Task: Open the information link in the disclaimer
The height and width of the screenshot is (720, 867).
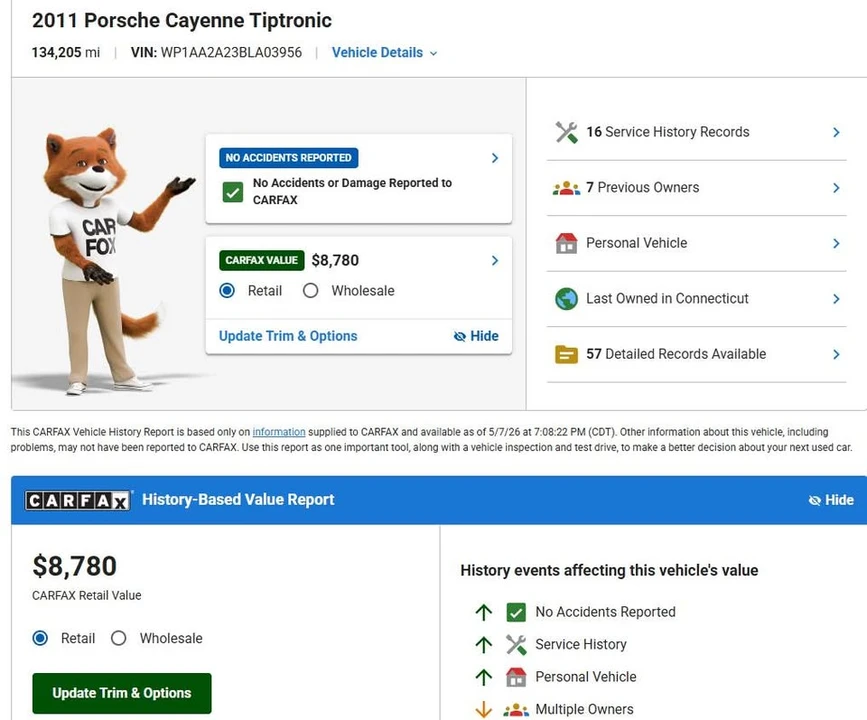Action: [x=279, y=432]
